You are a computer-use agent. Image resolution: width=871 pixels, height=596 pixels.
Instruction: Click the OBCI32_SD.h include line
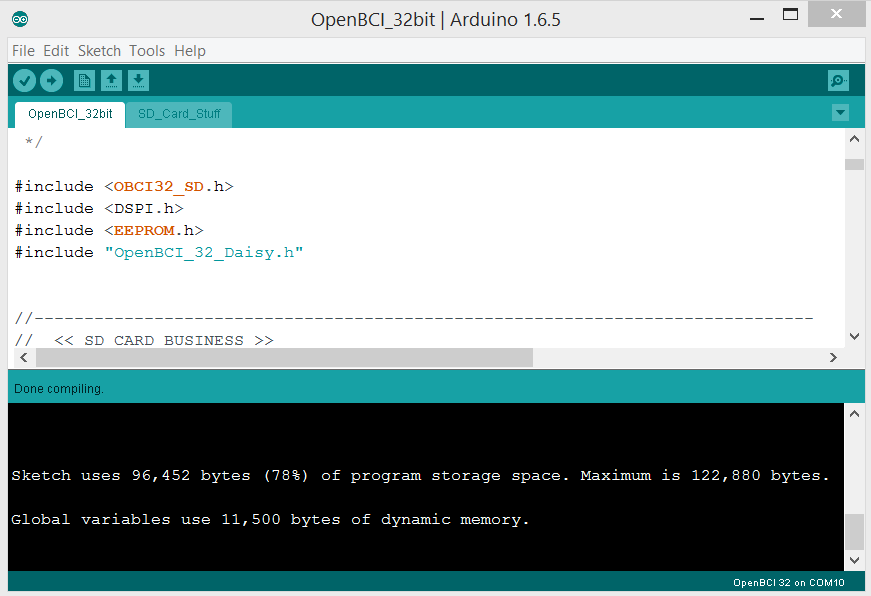[x=124, y=187]
